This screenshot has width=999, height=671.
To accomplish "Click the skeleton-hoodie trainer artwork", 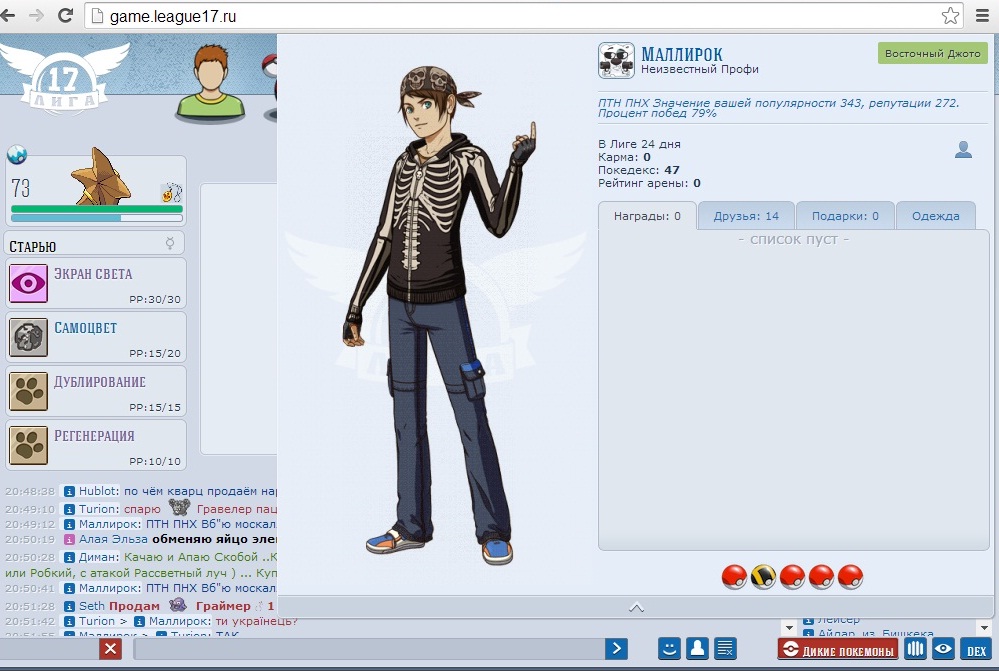I will click(x=440, y=315).
